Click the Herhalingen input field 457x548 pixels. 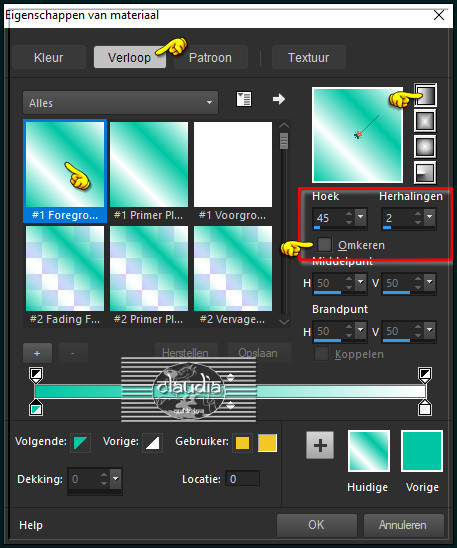tap(398, 218)
